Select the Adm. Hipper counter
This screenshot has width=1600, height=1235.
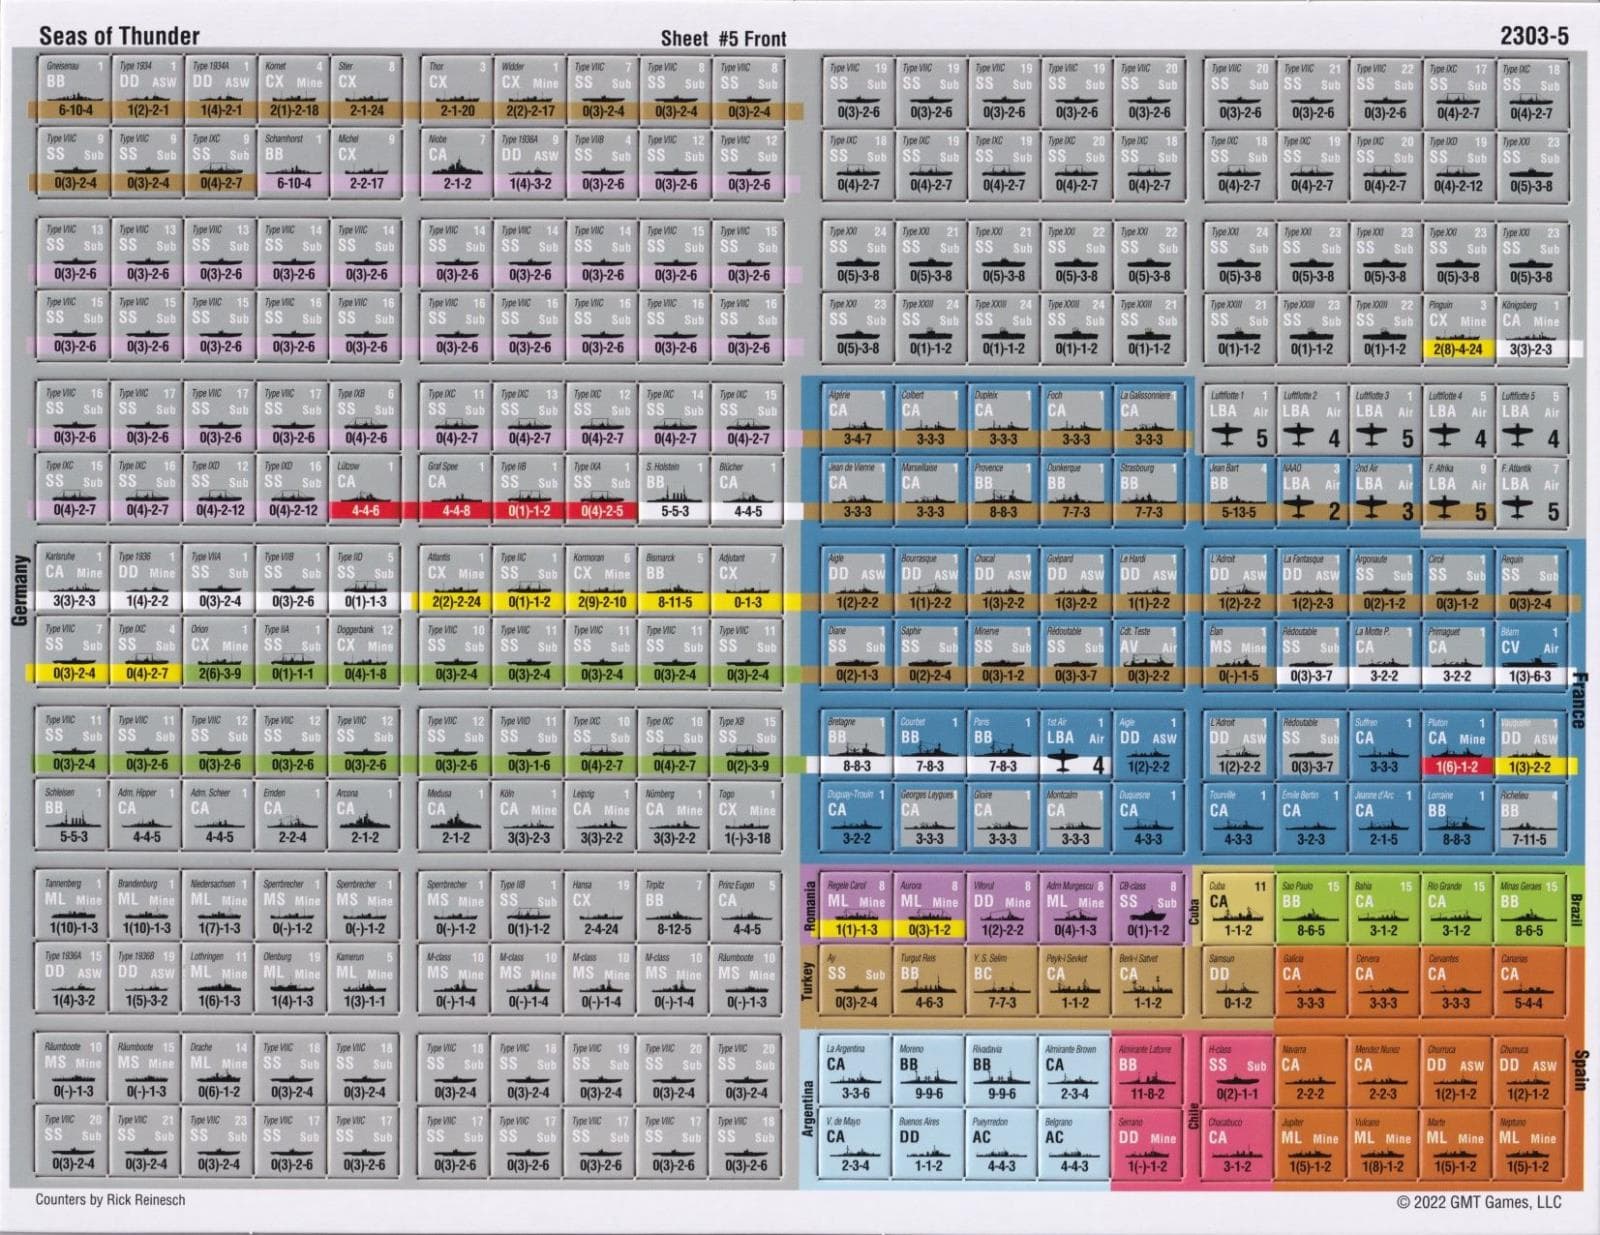coord(147,817)
